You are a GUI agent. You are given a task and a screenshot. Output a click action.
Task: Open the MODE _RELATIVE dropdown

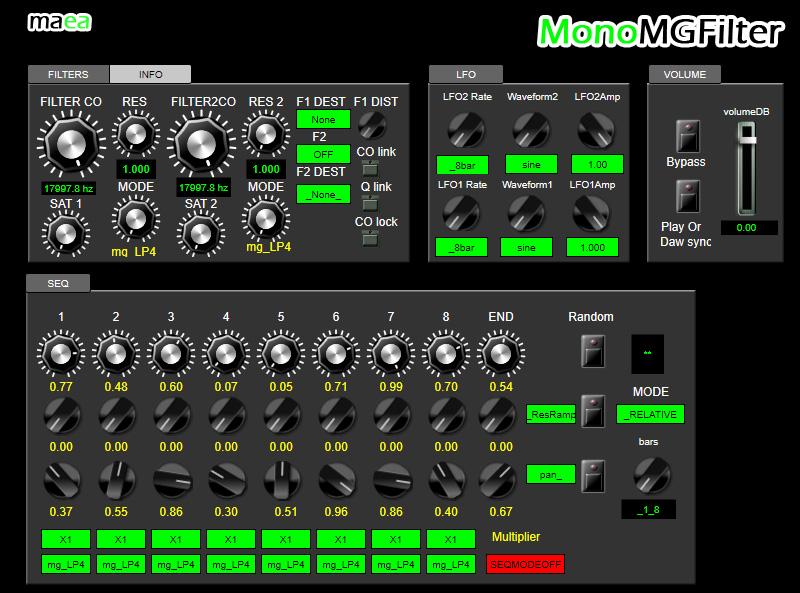click(x=651, y=414)
